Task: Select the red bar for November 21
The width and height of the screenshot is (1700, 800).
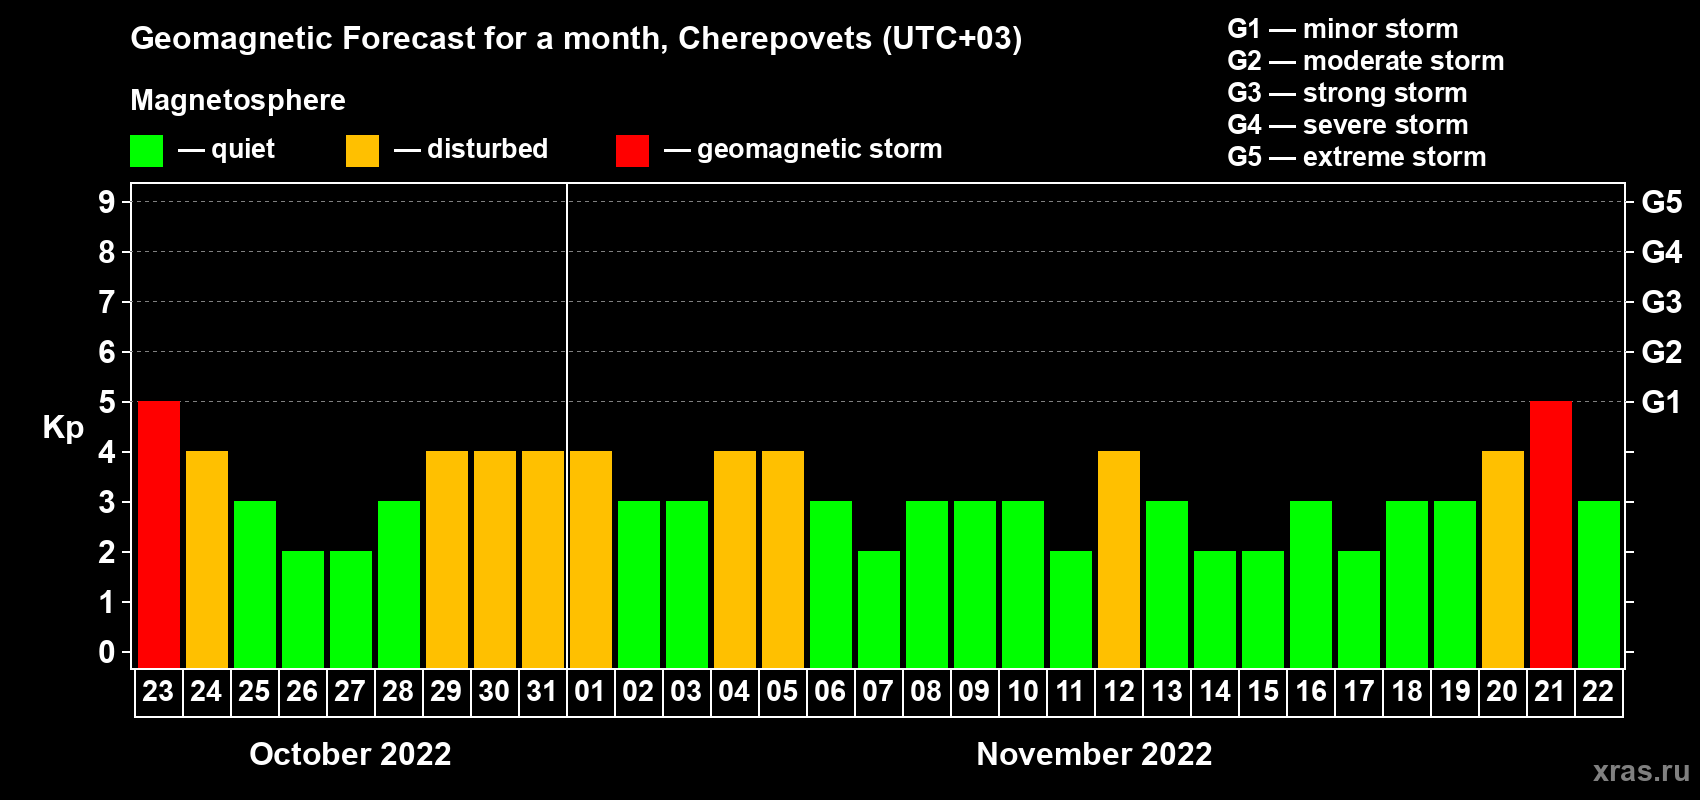Action: (1551, 535)
